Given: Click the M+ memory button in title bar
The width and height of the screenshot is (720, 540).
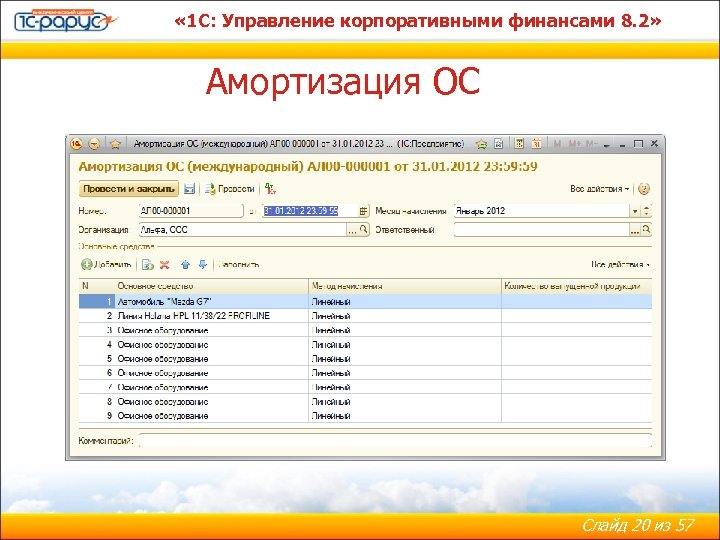Looking at the screenshot, I should [575, 144].
